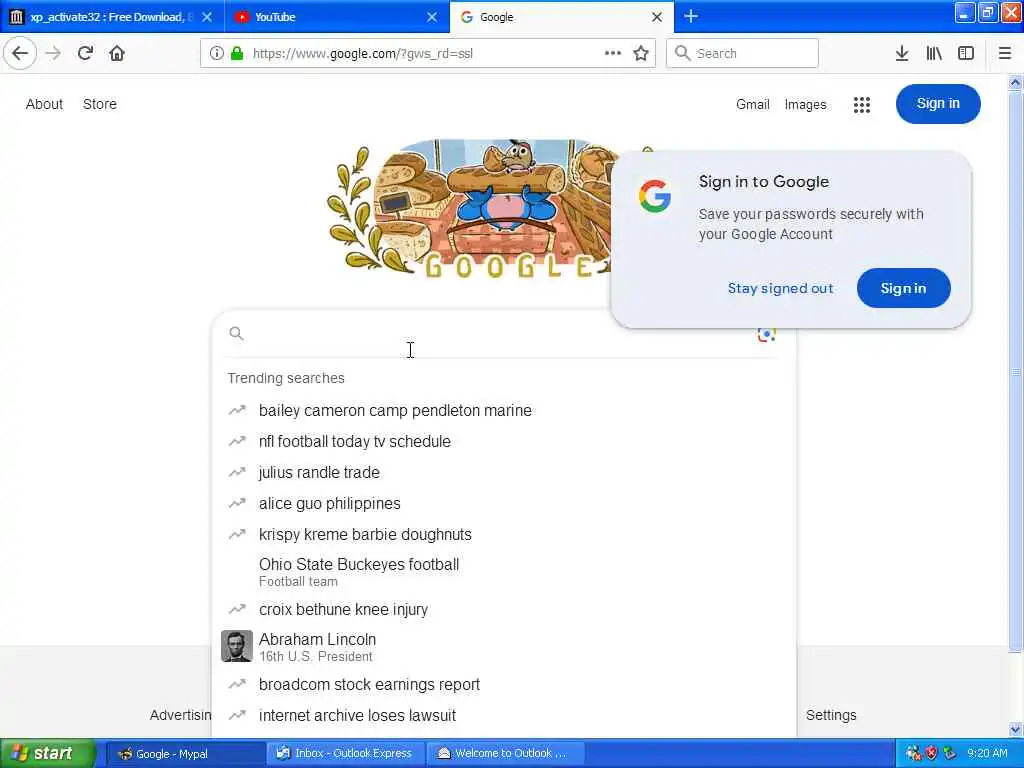Screen dimensions: 1024x768
Task: Click Sign in inside the Google popup
Action: click(x=903, y=288)
